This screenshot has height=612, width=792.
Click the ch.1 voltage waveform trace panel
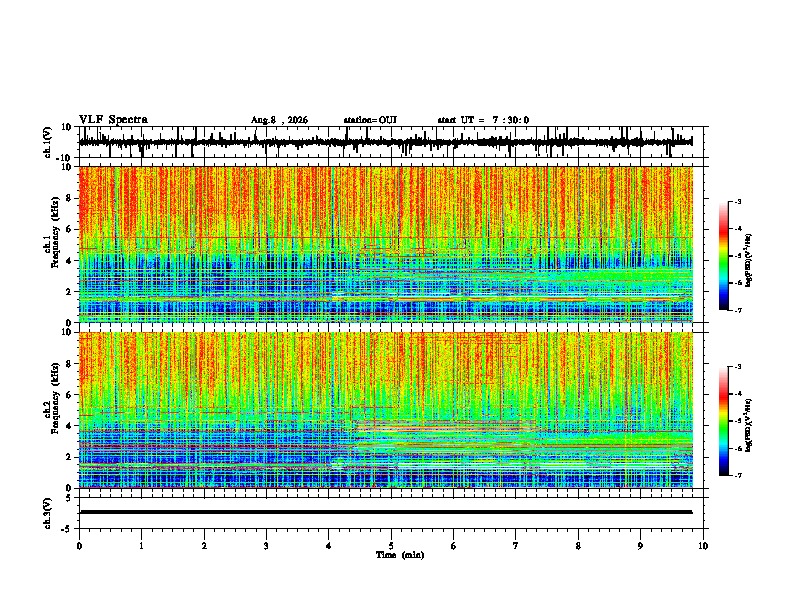[391, 142]
